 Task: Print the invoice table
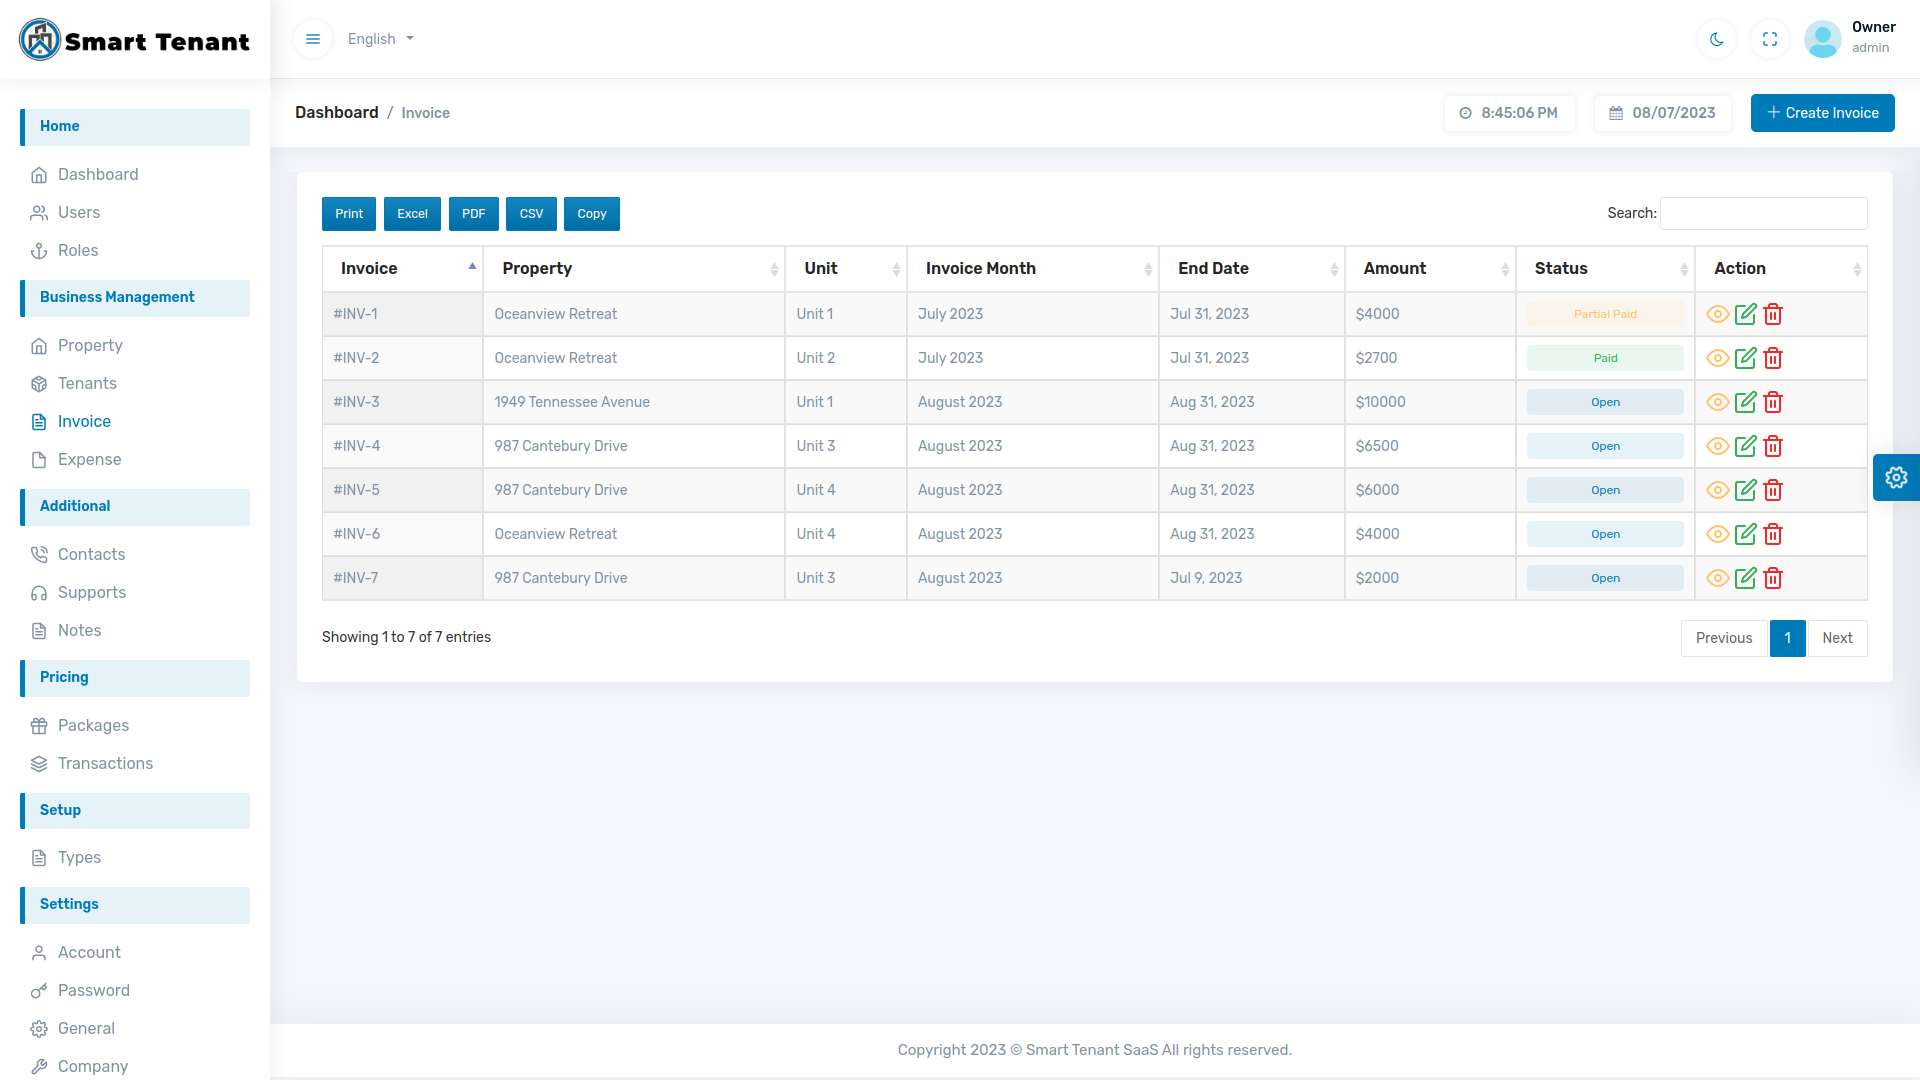[349, 214]
